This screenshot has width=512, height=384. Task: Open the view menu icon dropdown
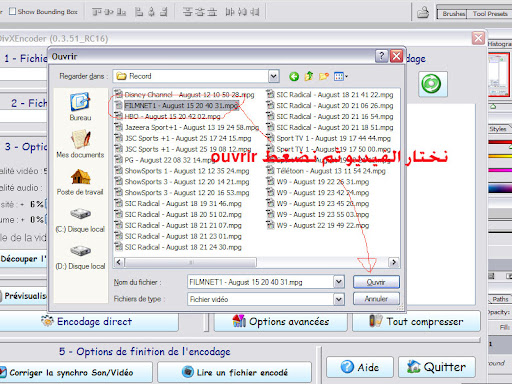coord(341,77)
